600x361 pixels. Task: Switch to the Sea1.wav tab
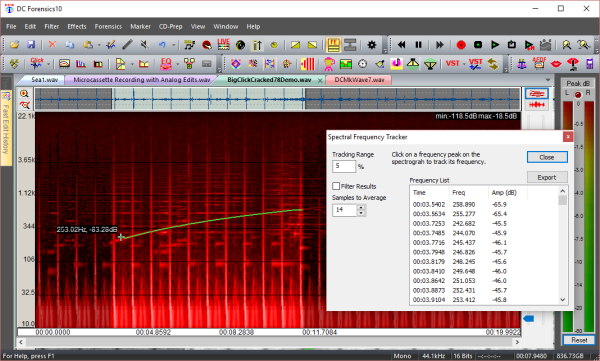coord(44,80)
